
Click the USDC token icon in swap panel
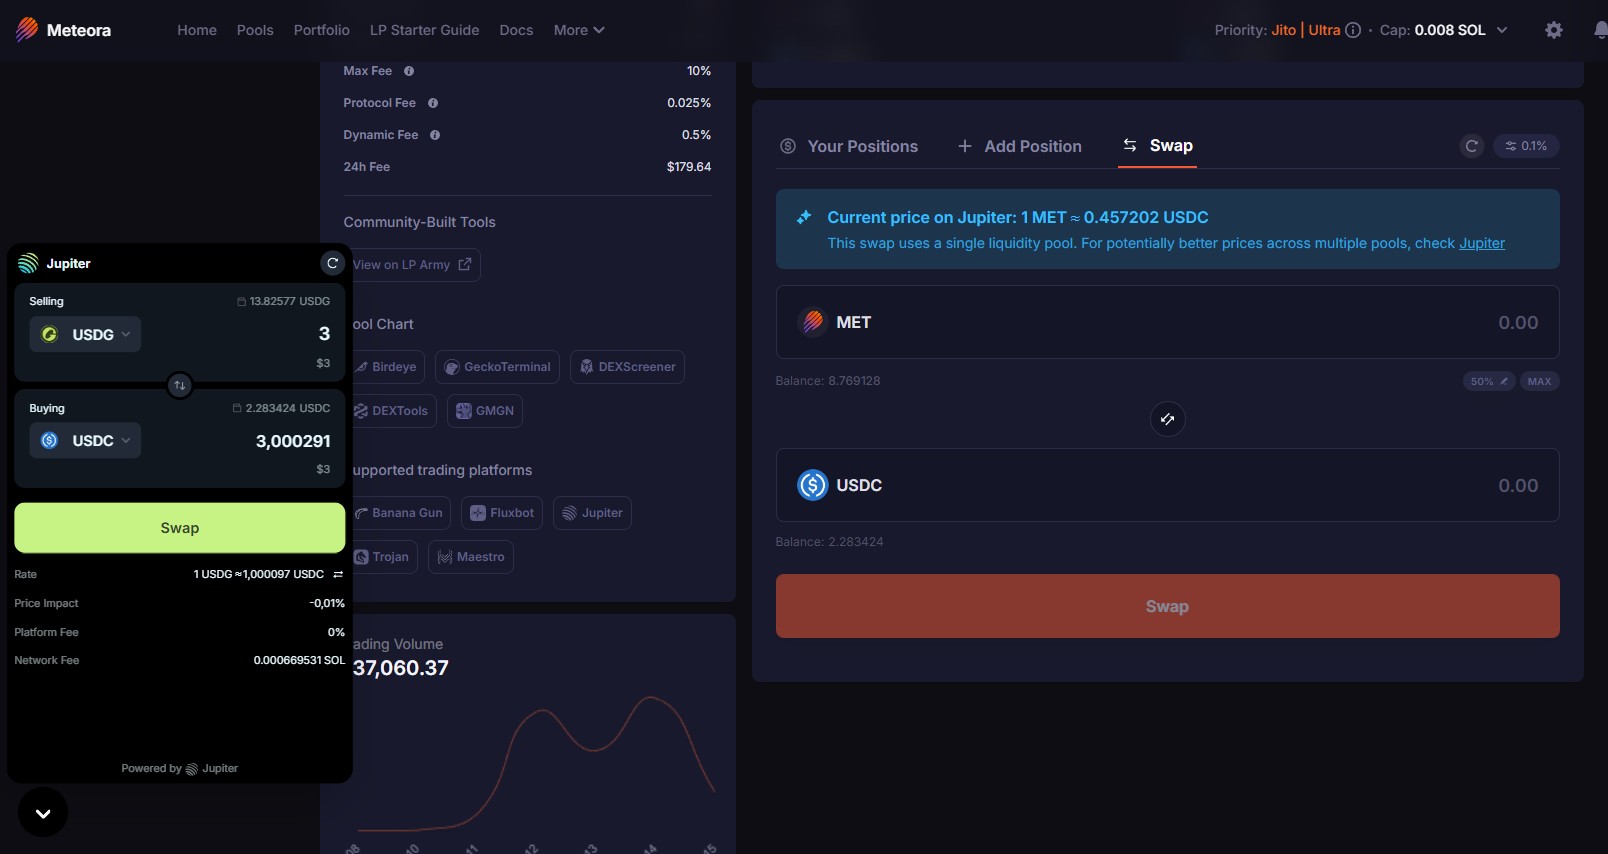coord(813,485)
